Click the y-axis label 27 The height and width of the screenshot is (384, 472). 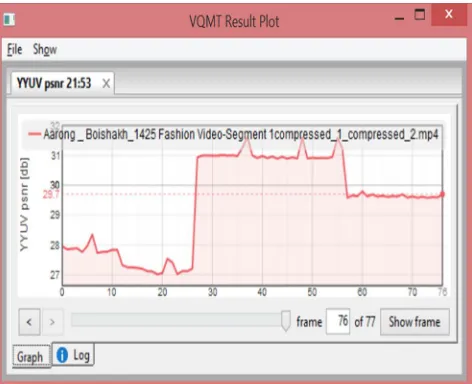pos(55,275)
